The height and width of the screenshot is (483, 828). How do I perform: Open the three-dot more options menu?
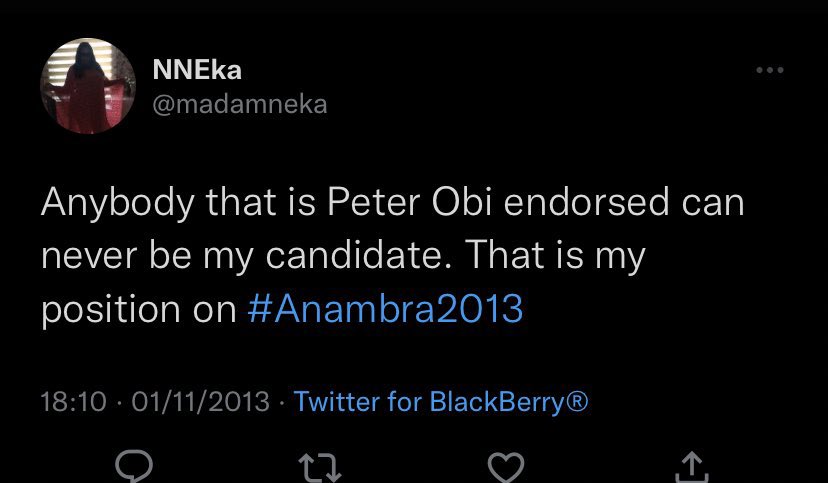[769, 71]
